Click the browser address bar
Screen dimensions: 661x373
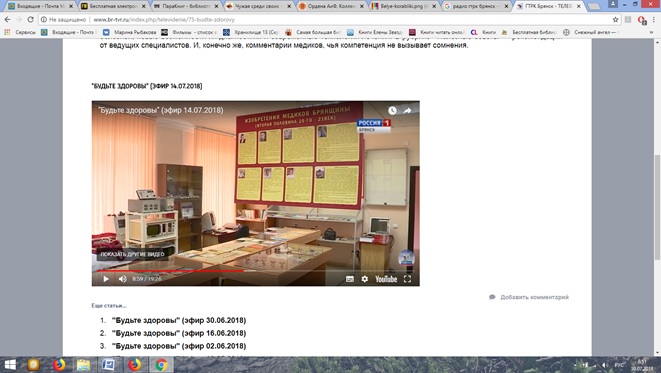[329, 19]
